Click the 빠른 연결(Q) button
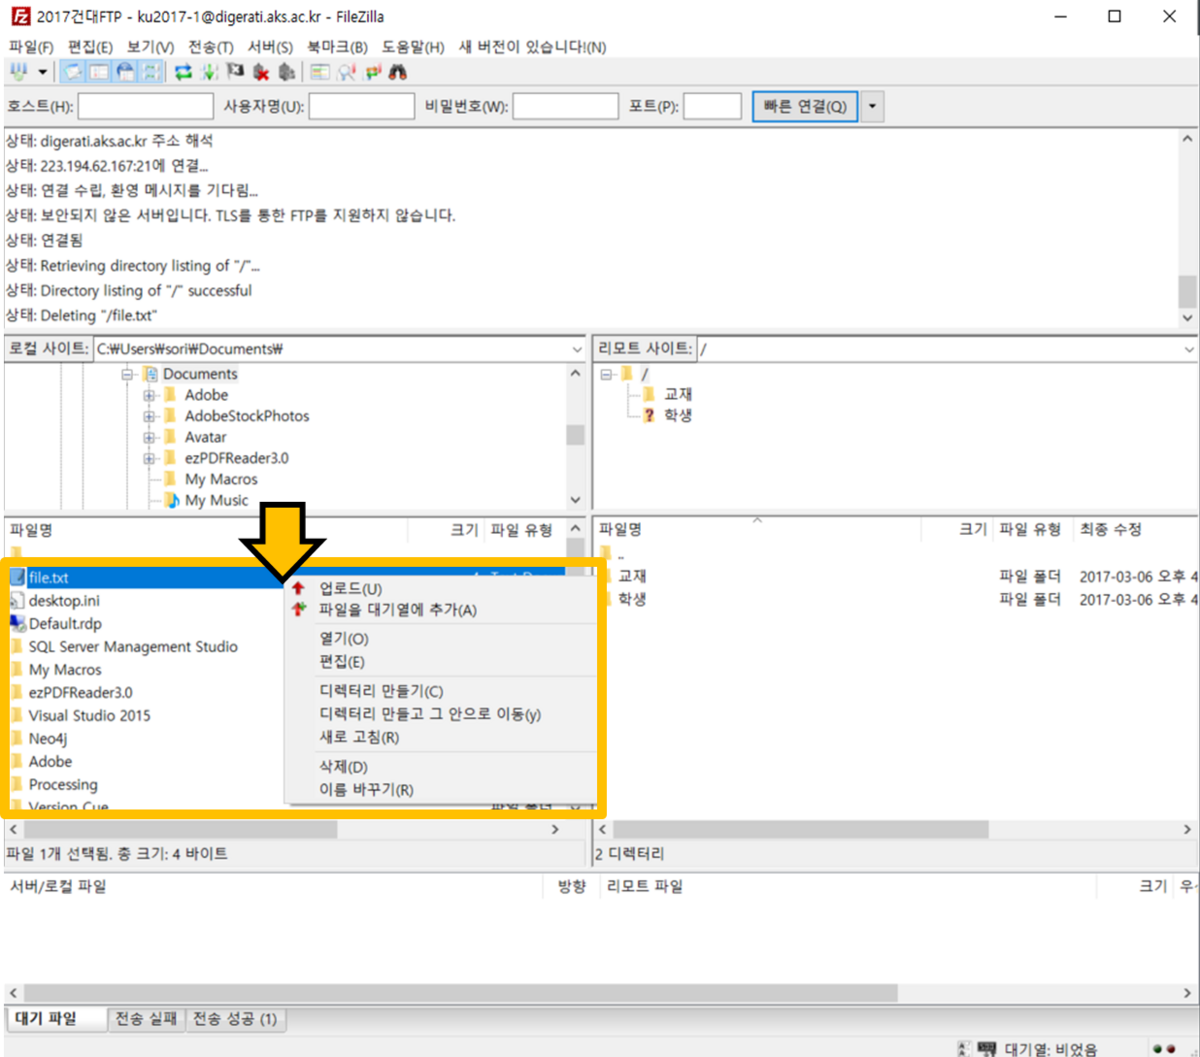The width and height of the screenshot is (1200, 1057). pos(804,107)
